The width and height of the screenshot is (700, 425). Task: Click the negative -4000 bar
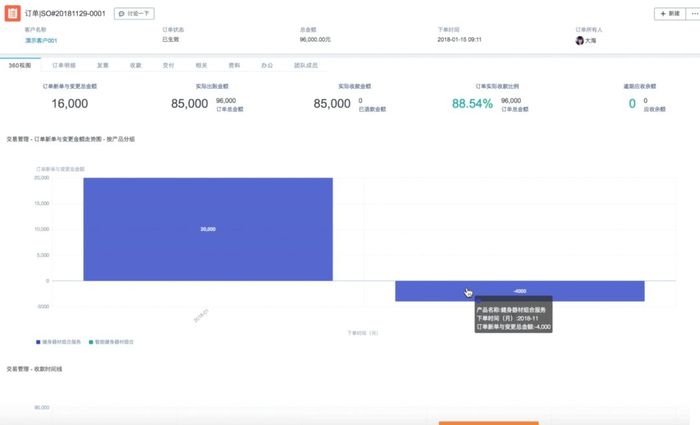[520, 291]
